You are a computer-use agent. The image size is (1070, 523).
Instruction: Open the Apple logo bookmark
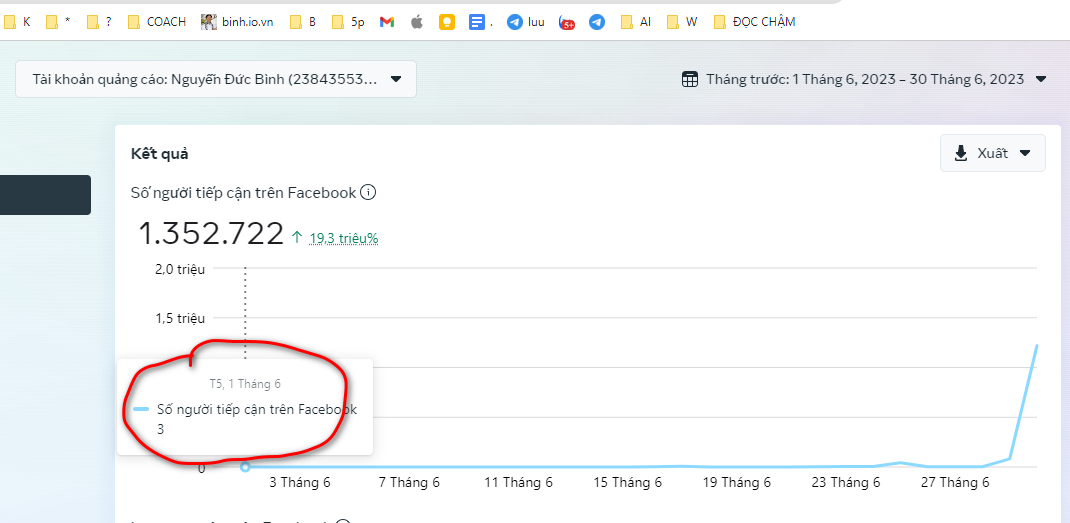[417, 22]
